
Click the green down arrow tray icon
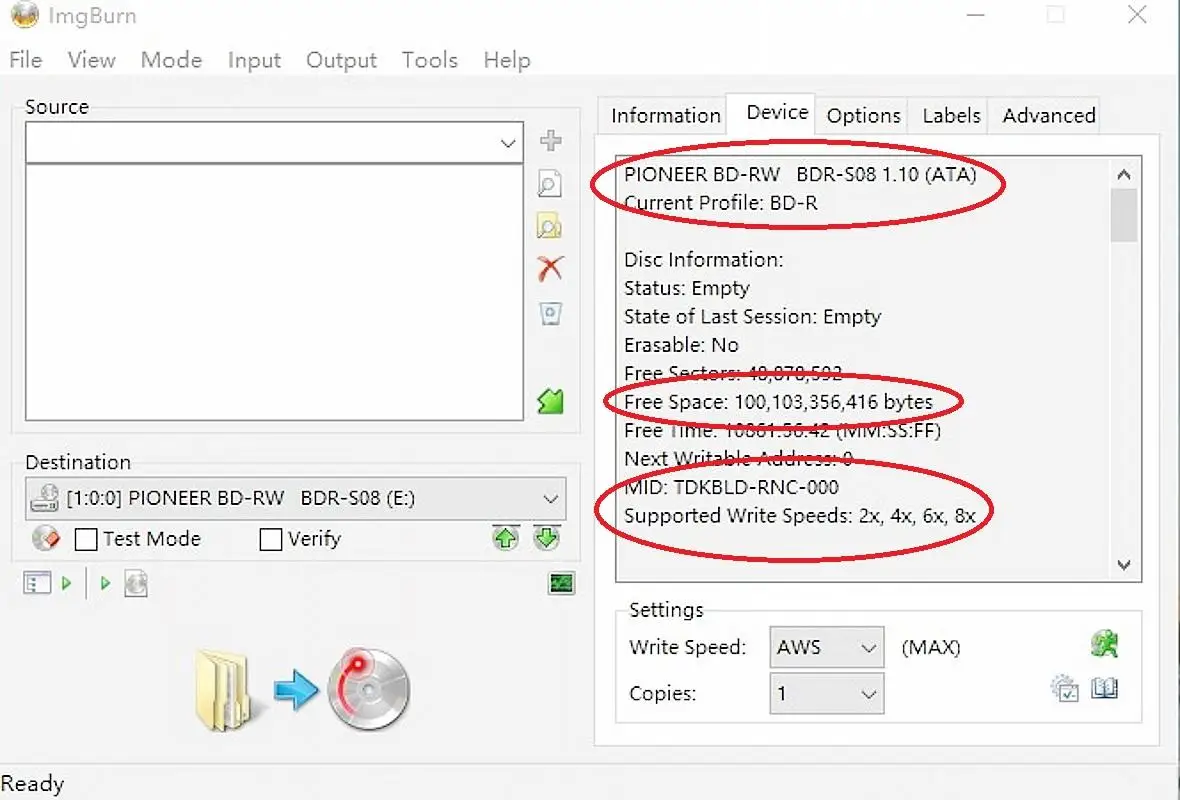(x=547, y=538)
